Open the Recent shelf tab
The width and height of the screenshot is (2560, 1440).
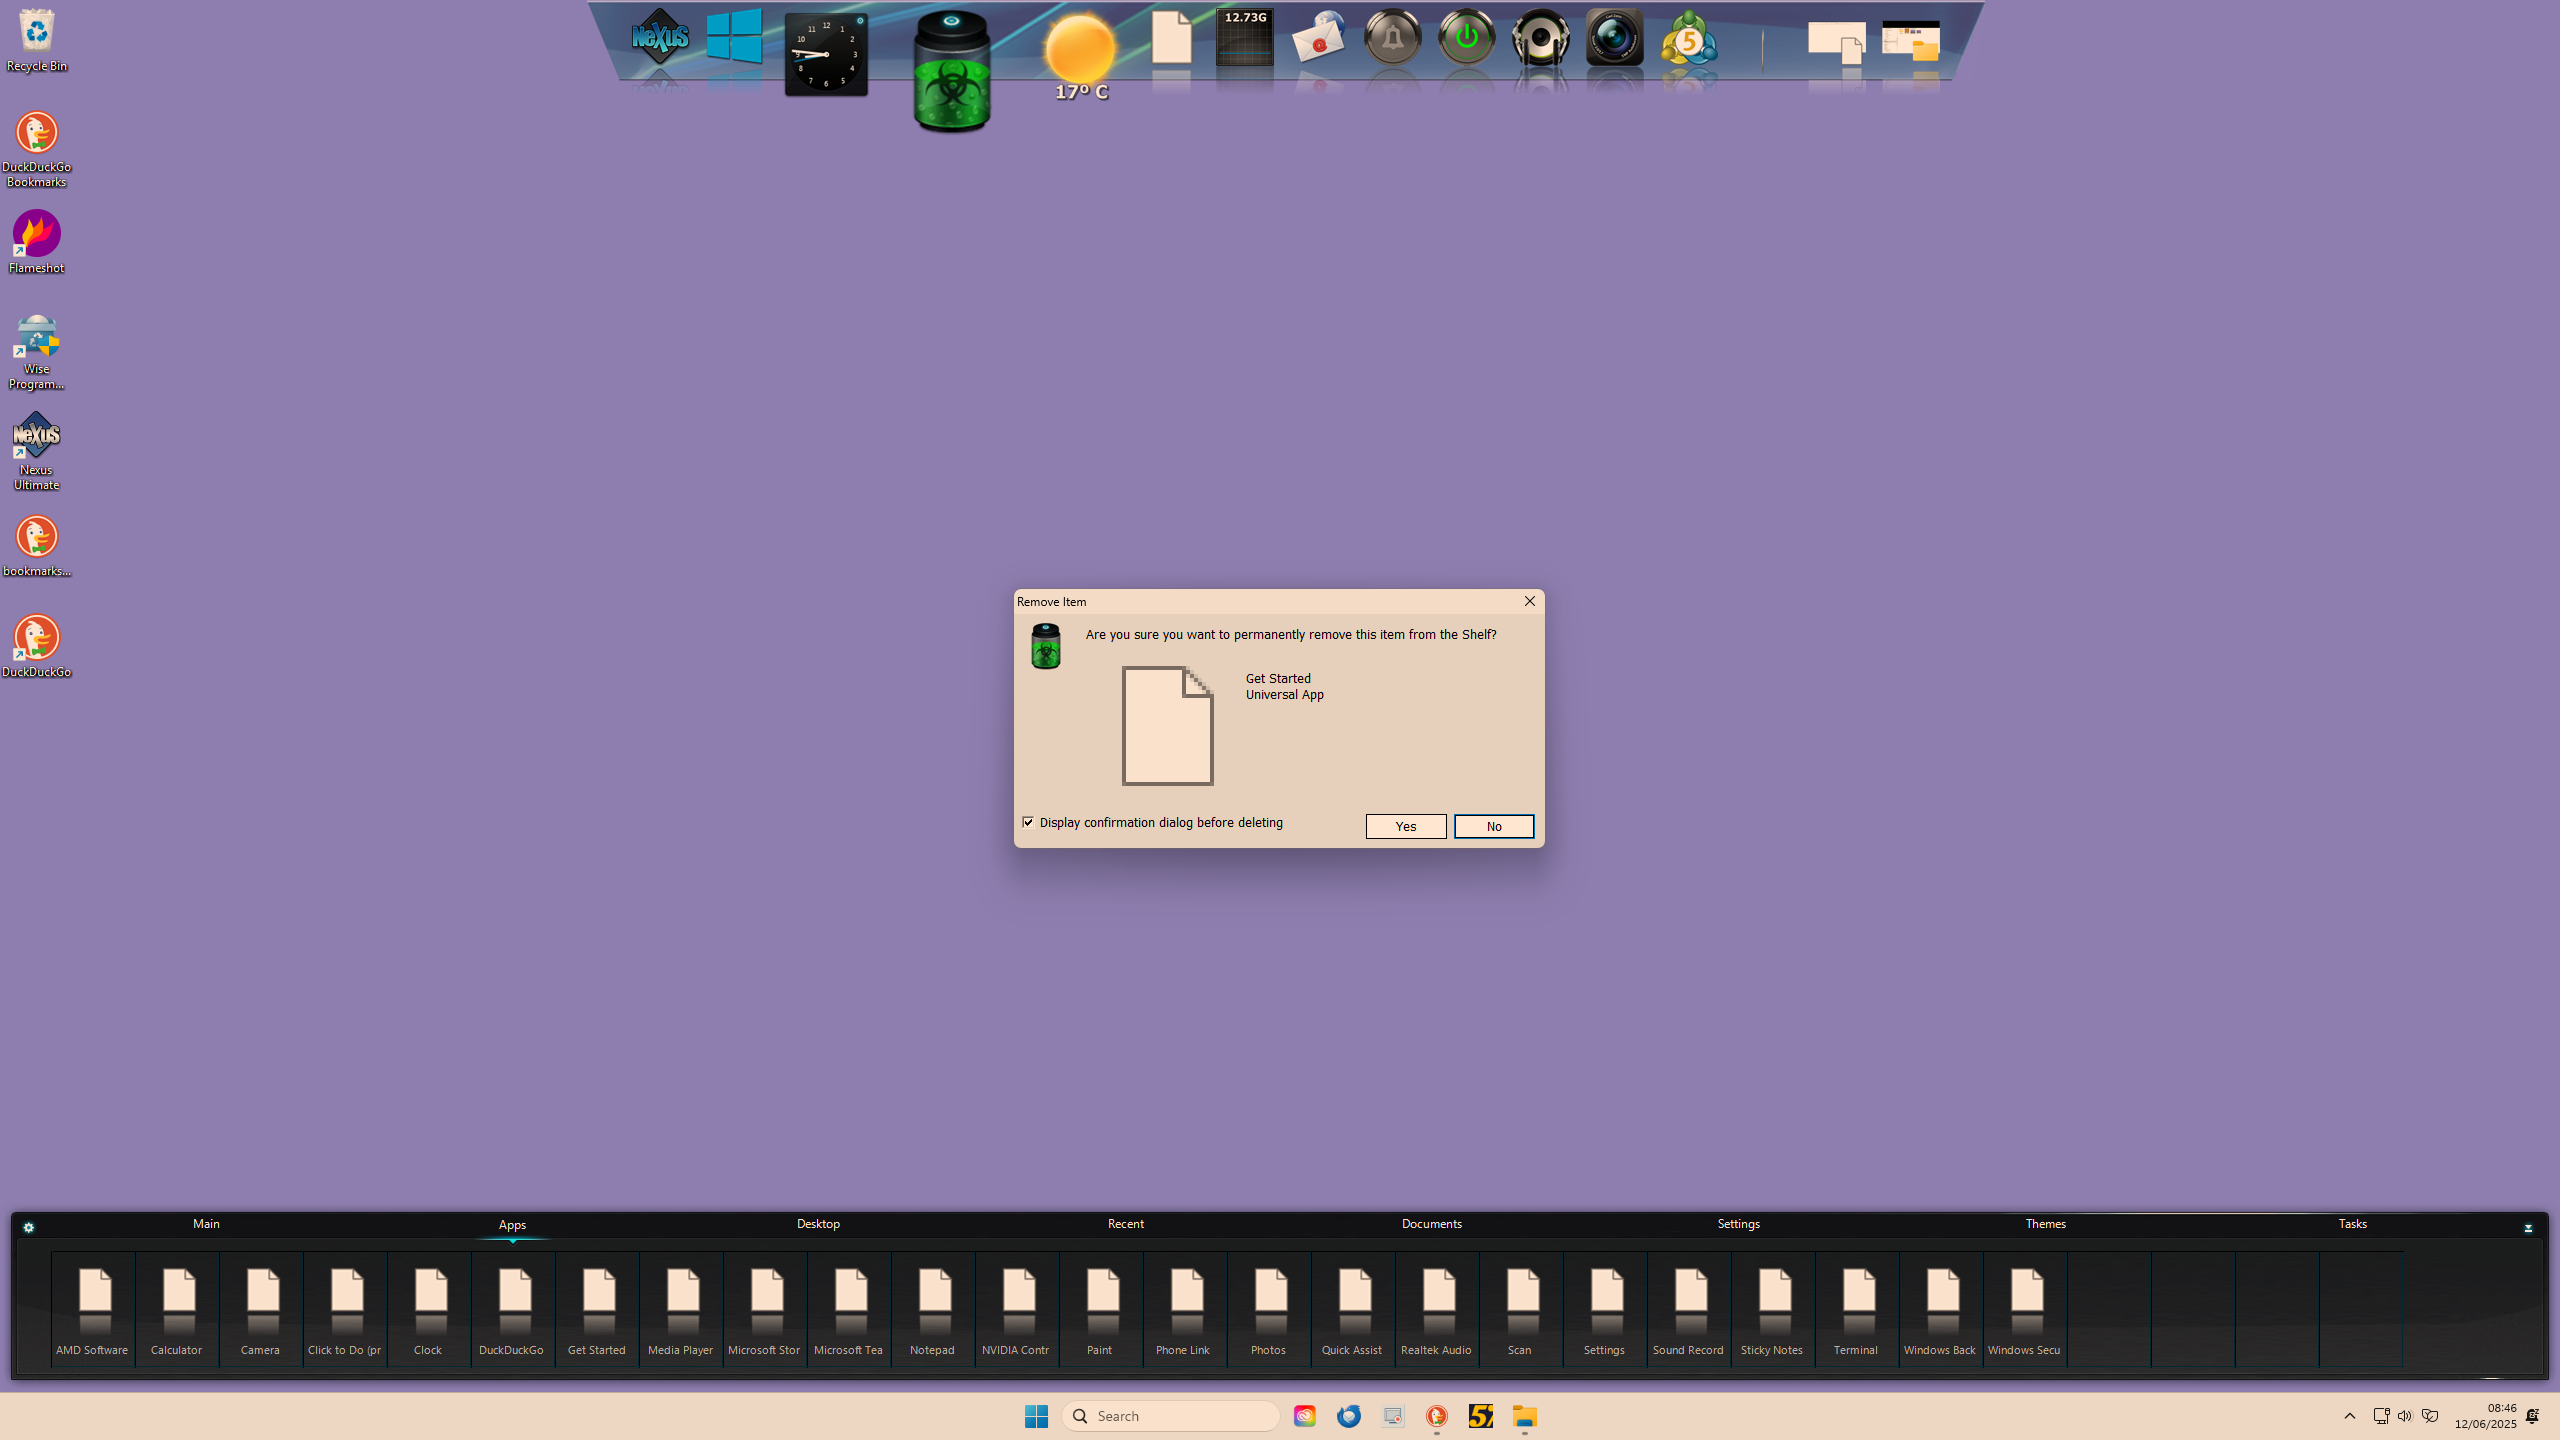click(1125, 1224)
